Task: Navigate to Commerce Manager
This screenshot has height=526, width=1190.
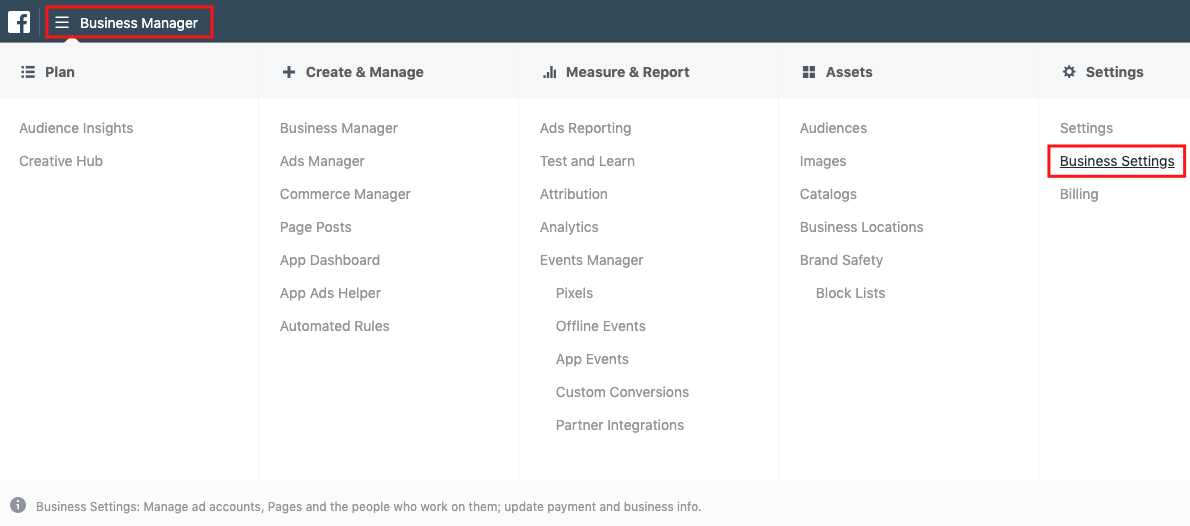Action: pos(345,194)
